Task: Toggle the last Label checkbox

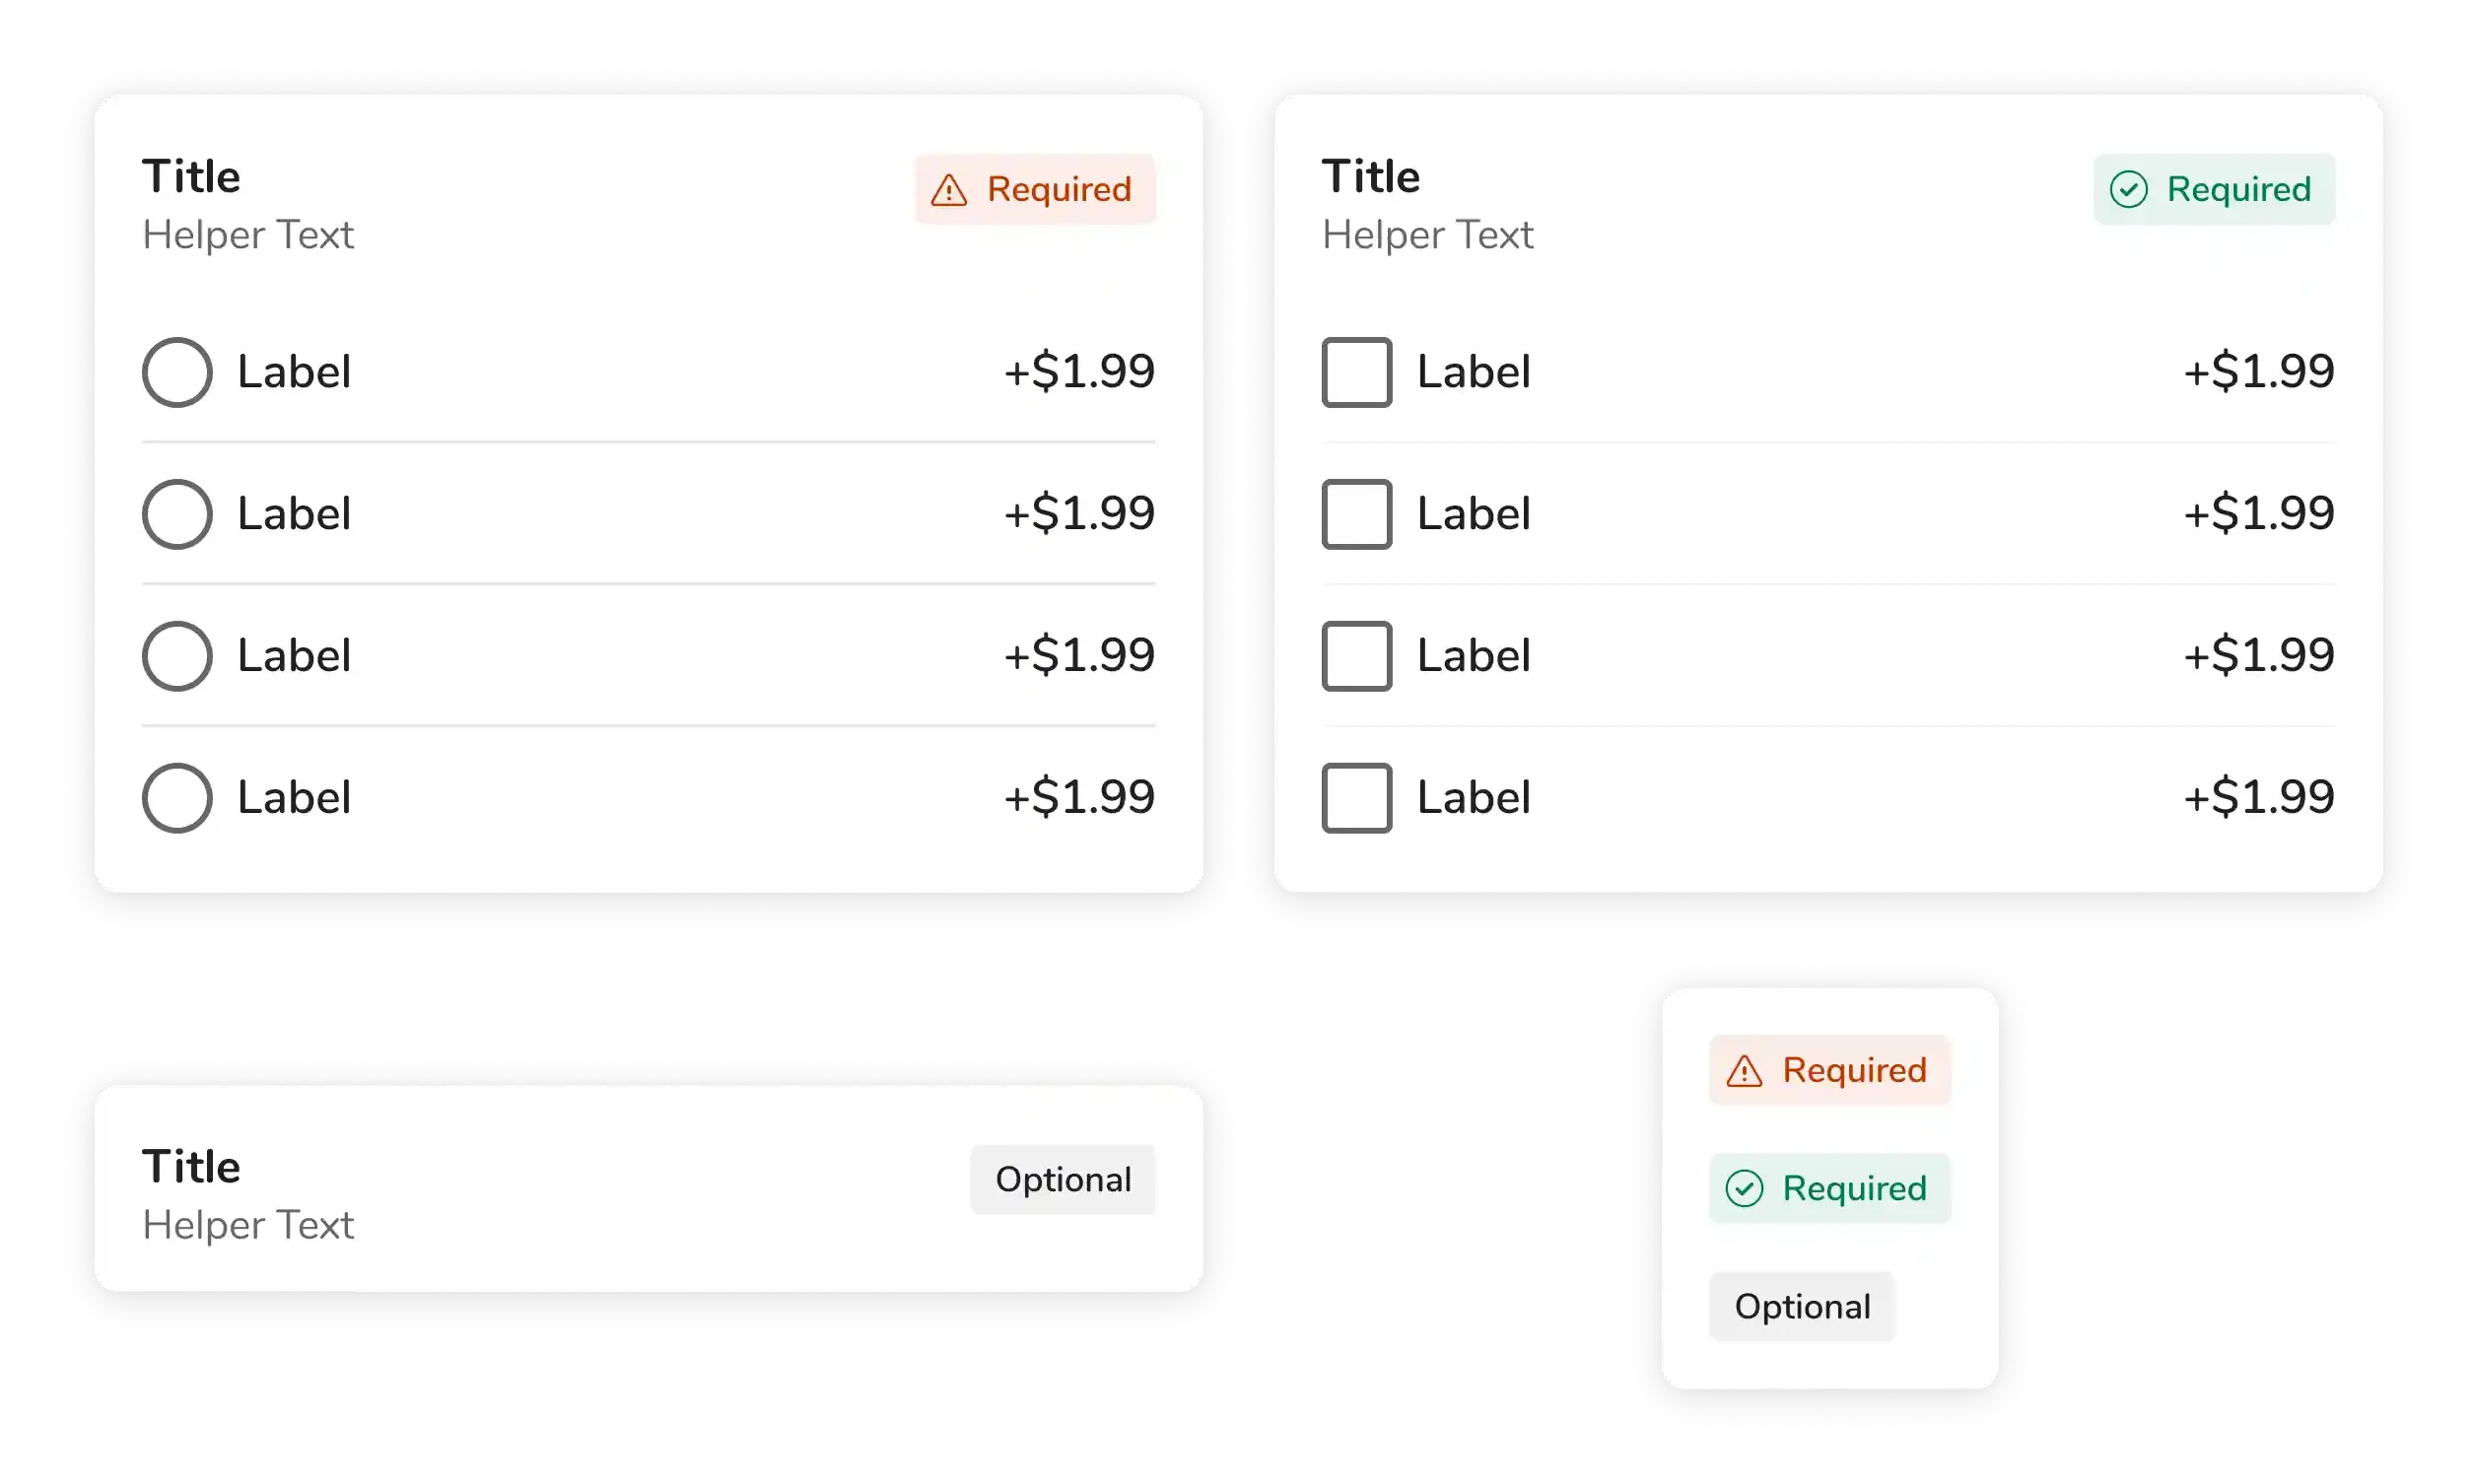Action: [x=1356, y=798]
